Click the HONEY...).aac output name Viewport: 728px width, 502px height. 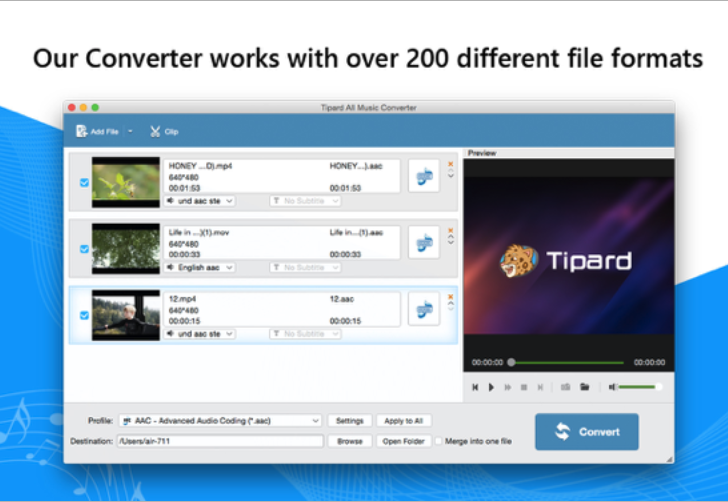click(x=356, y=166)
